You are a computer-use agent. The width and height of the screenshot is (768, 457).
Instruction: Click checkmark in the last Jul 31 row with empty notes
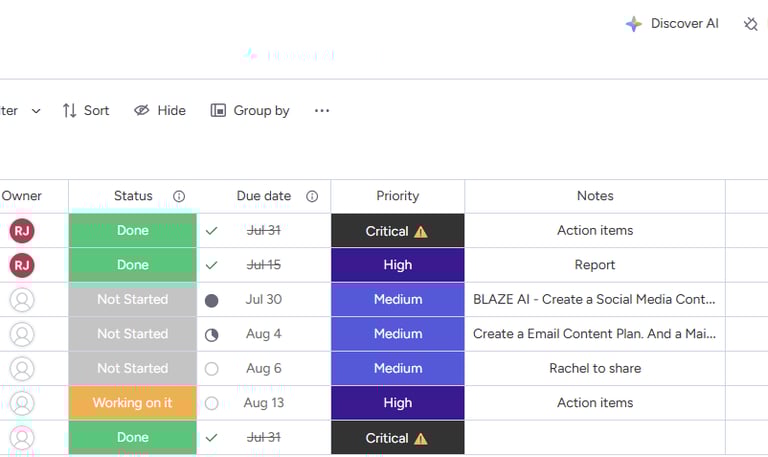[x=212, y=437]
